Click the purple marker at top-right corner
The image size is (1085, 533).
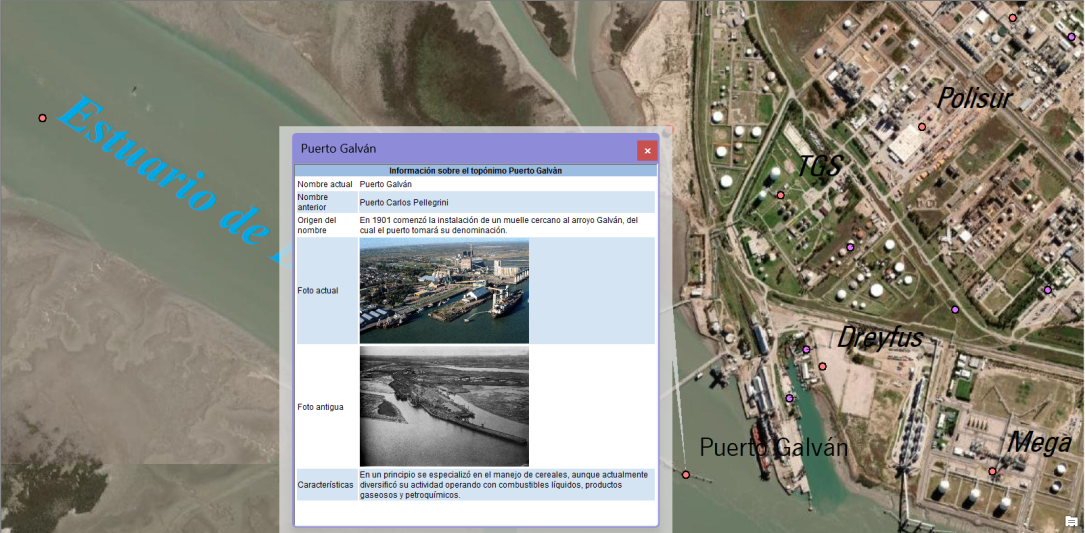[1071, 37]
